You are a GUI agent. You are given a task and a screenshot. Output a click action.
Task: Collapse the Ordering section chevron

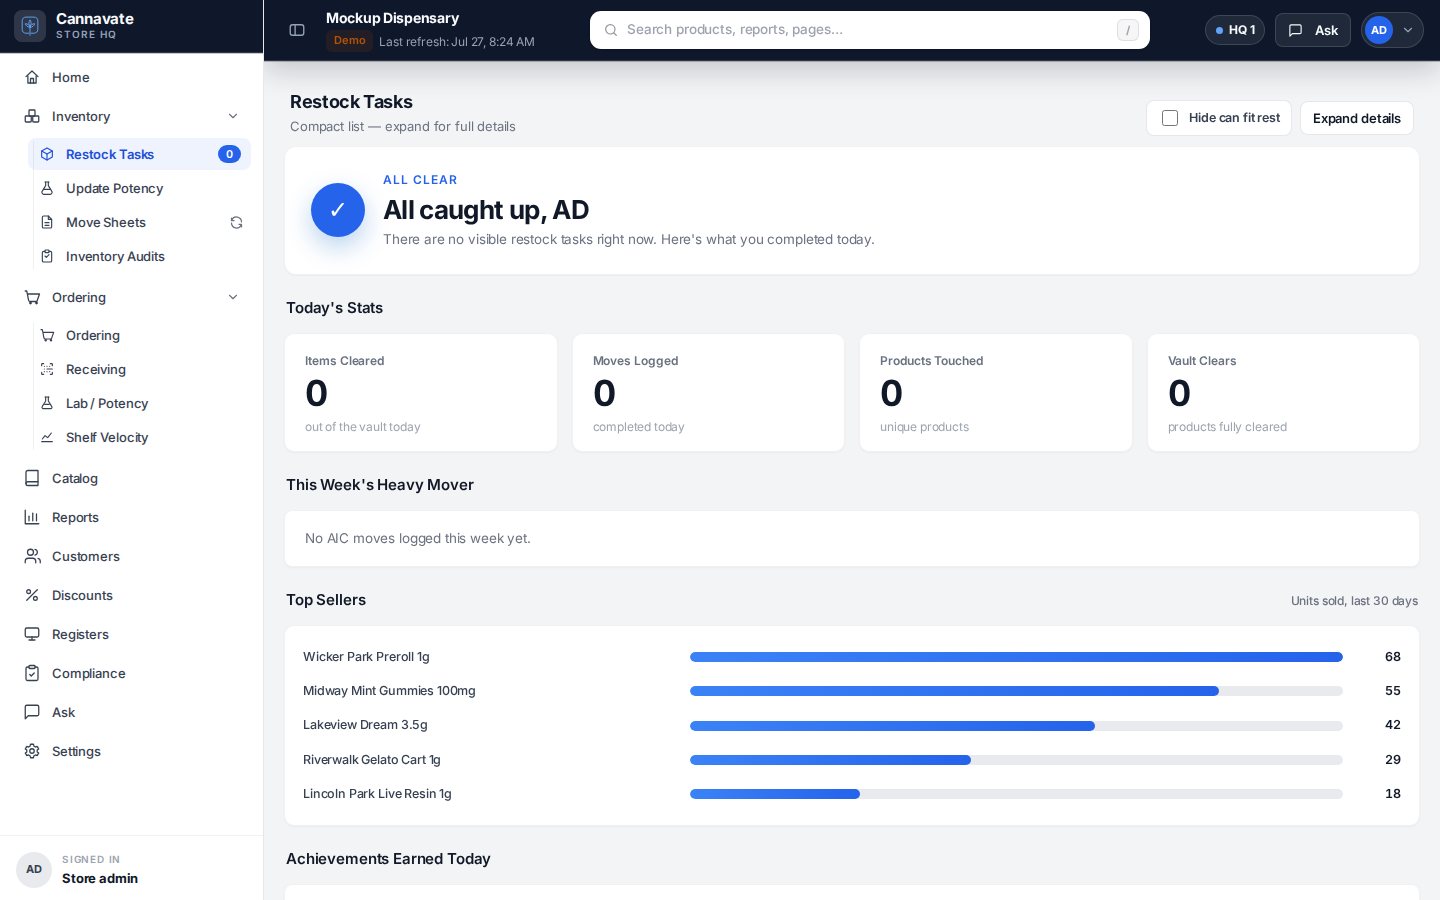tap(233, 297)
